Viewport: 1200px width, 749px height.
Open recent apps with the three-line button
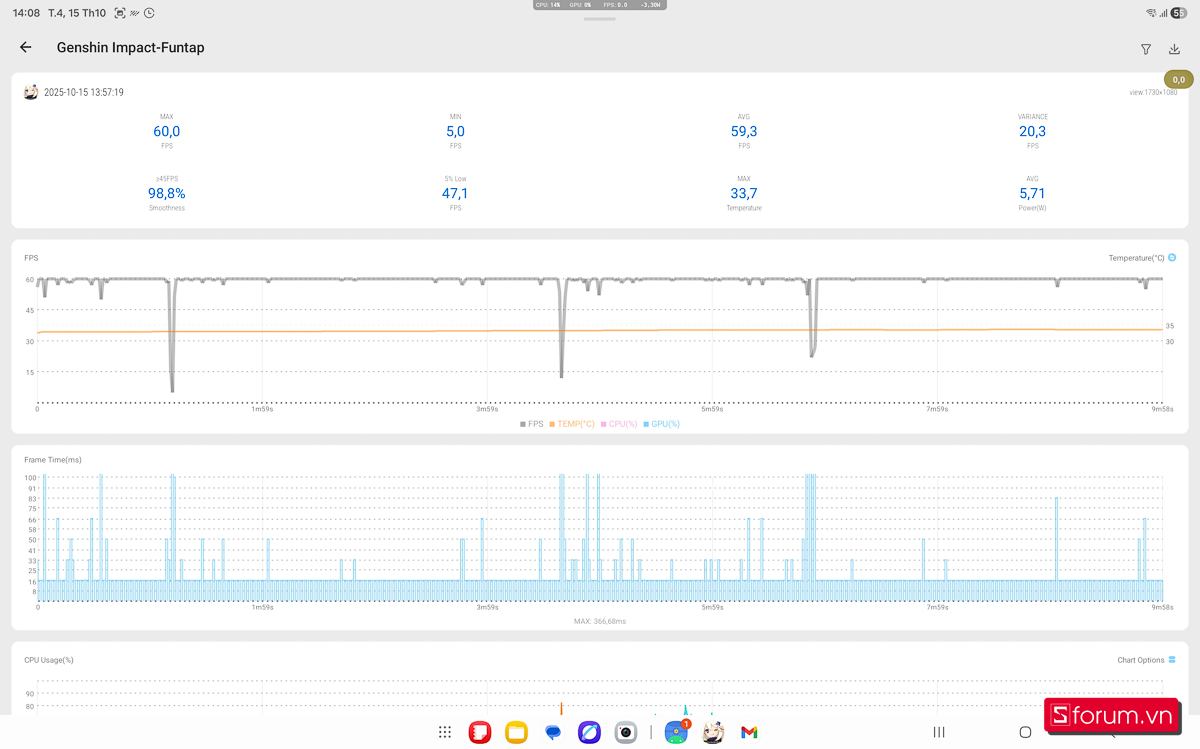coord(938,732)
